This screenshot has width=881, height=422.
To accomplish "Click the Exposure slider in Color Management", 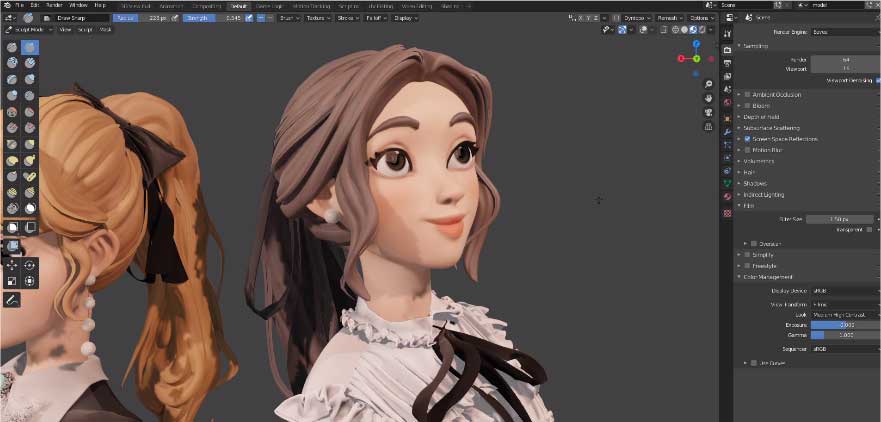I will click(x=844, y=325).
